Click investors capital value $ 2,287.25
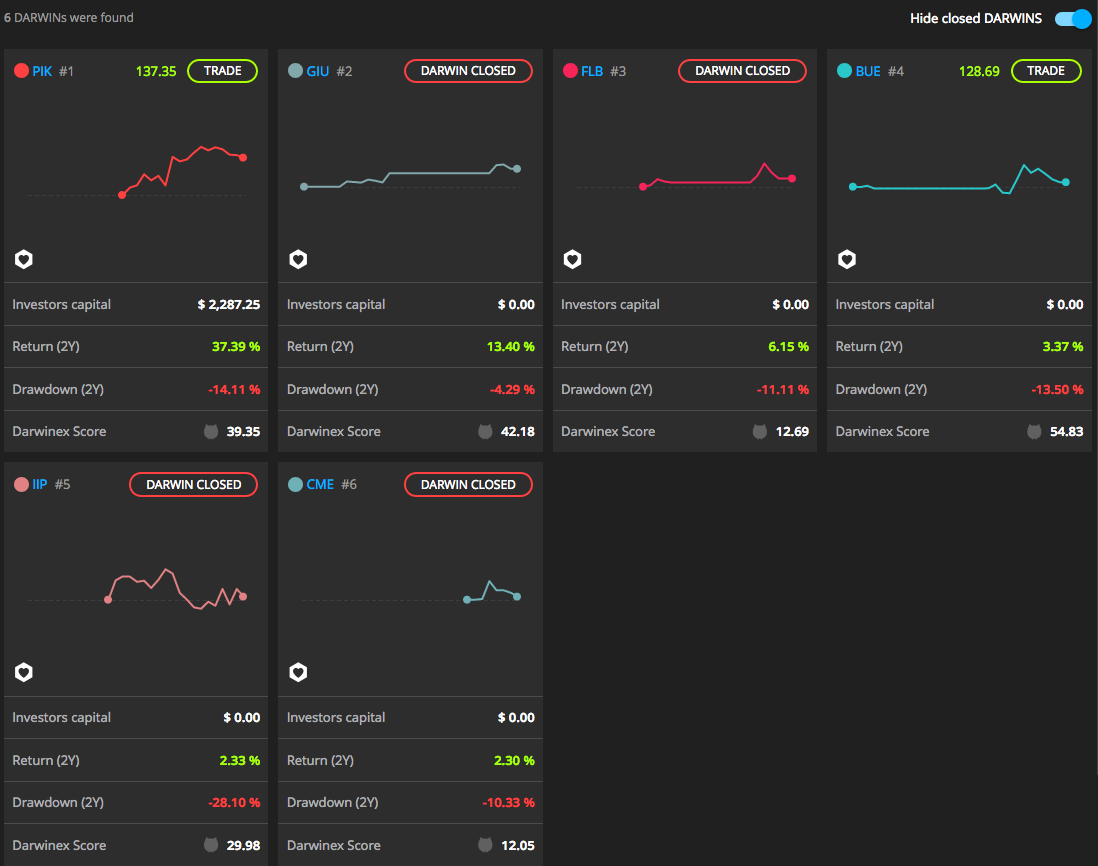The image size is (1098, 866). coord(228,305)
